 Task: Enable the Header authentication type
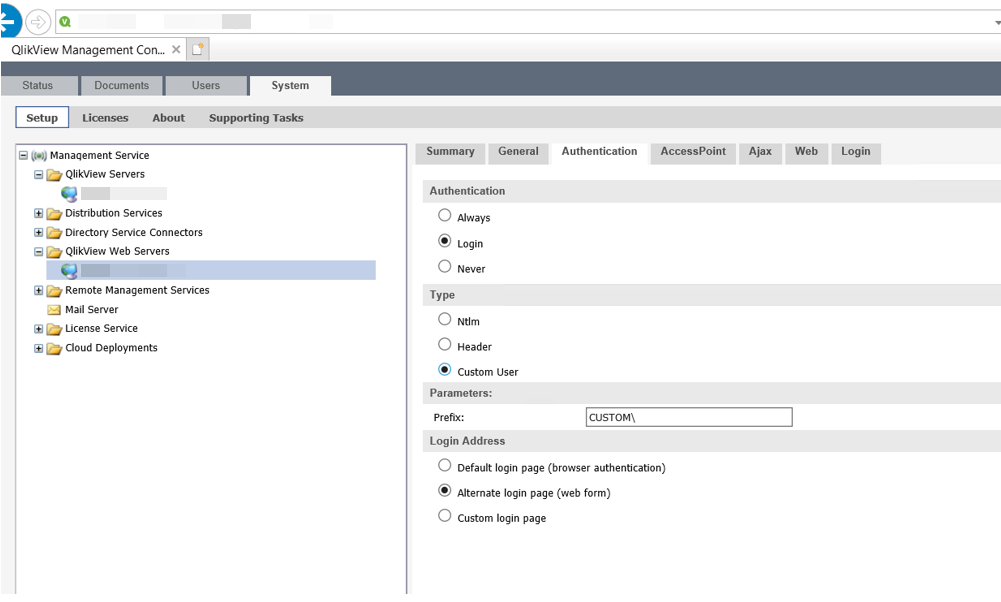pyautogui.click(x=444, y=346)
